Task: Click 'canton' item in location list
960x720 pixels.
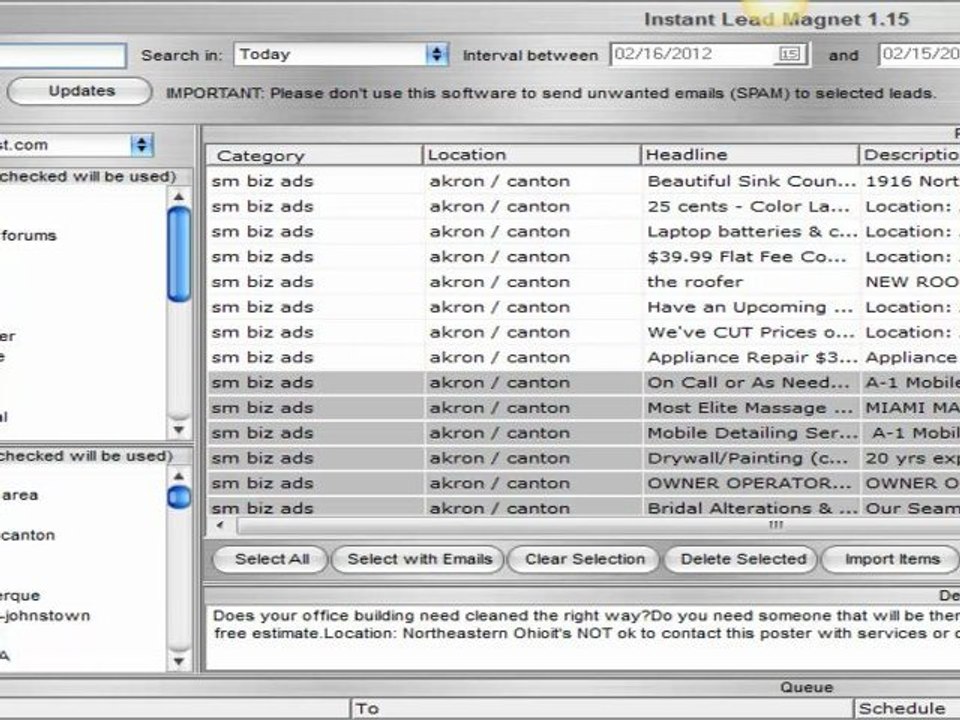Action: pos(28,536)
